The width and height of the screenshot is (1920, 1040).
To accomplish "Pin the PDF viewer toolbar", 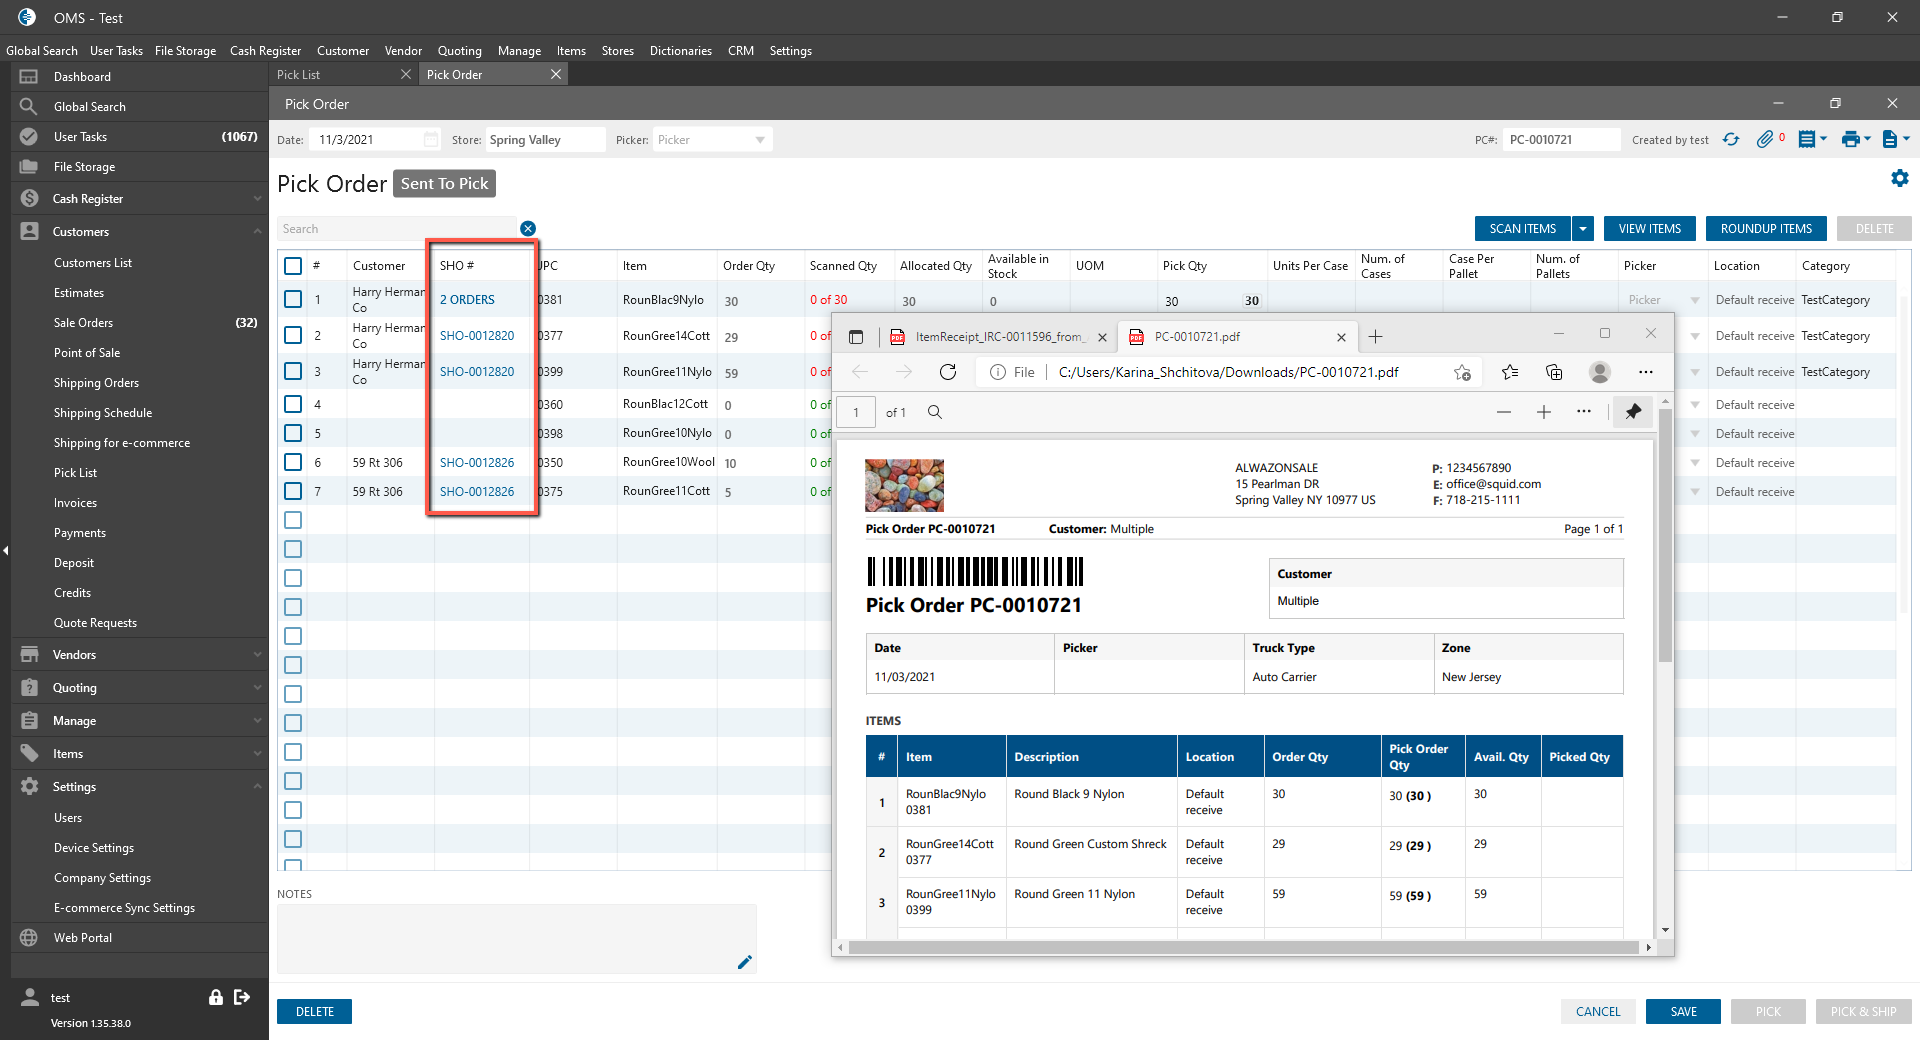I will tap(1633, 412).
